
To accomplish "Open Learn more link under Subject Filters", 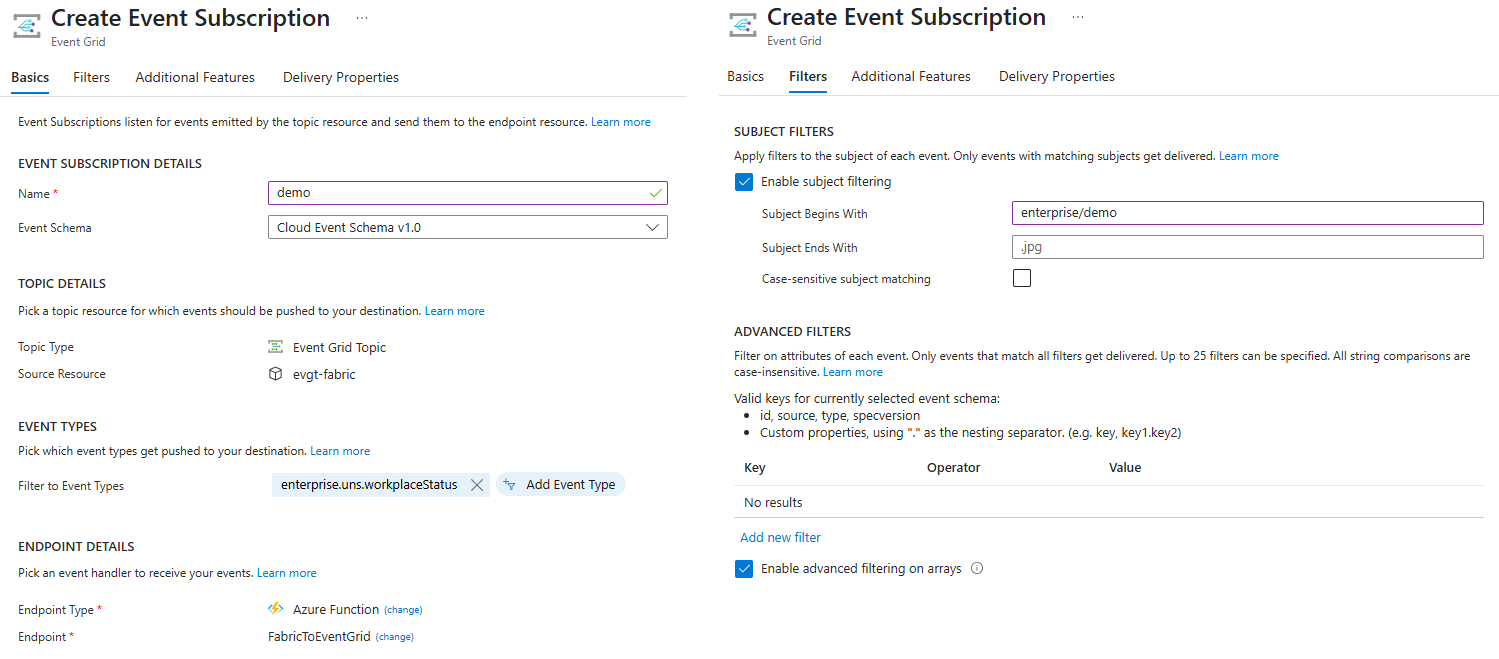I will tap(1249, 156).
